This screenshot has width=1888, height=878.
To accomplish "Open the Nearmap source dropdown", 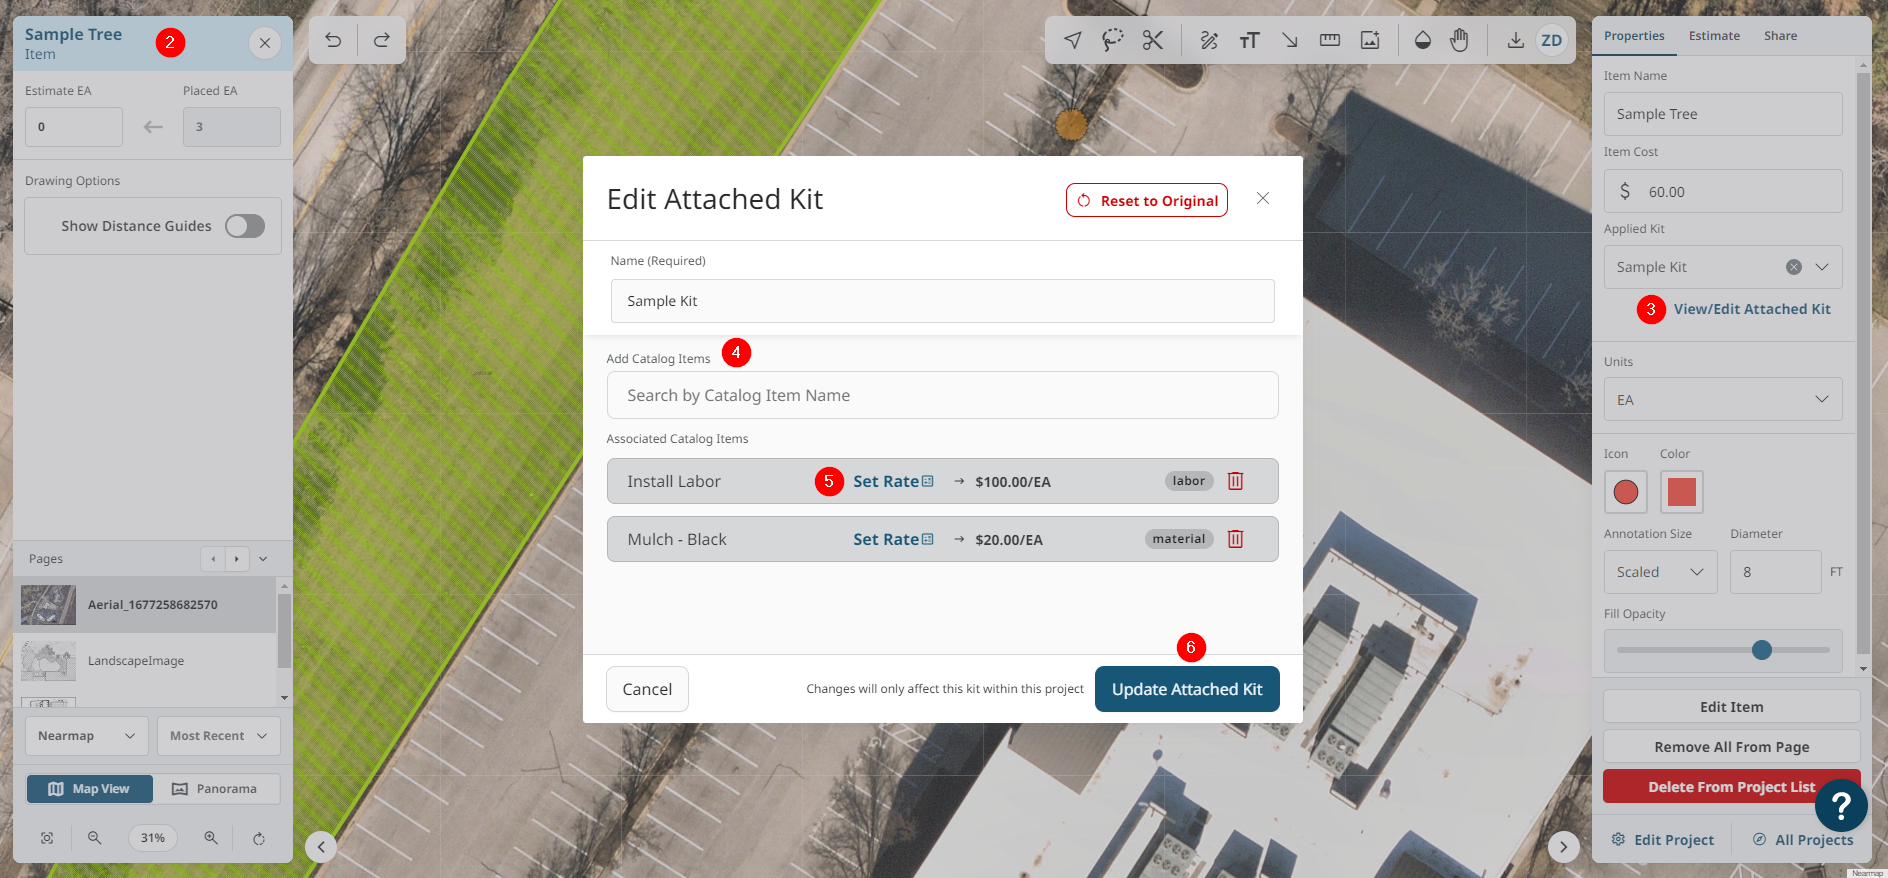I will pyautogui.click(x=87, y=736).
